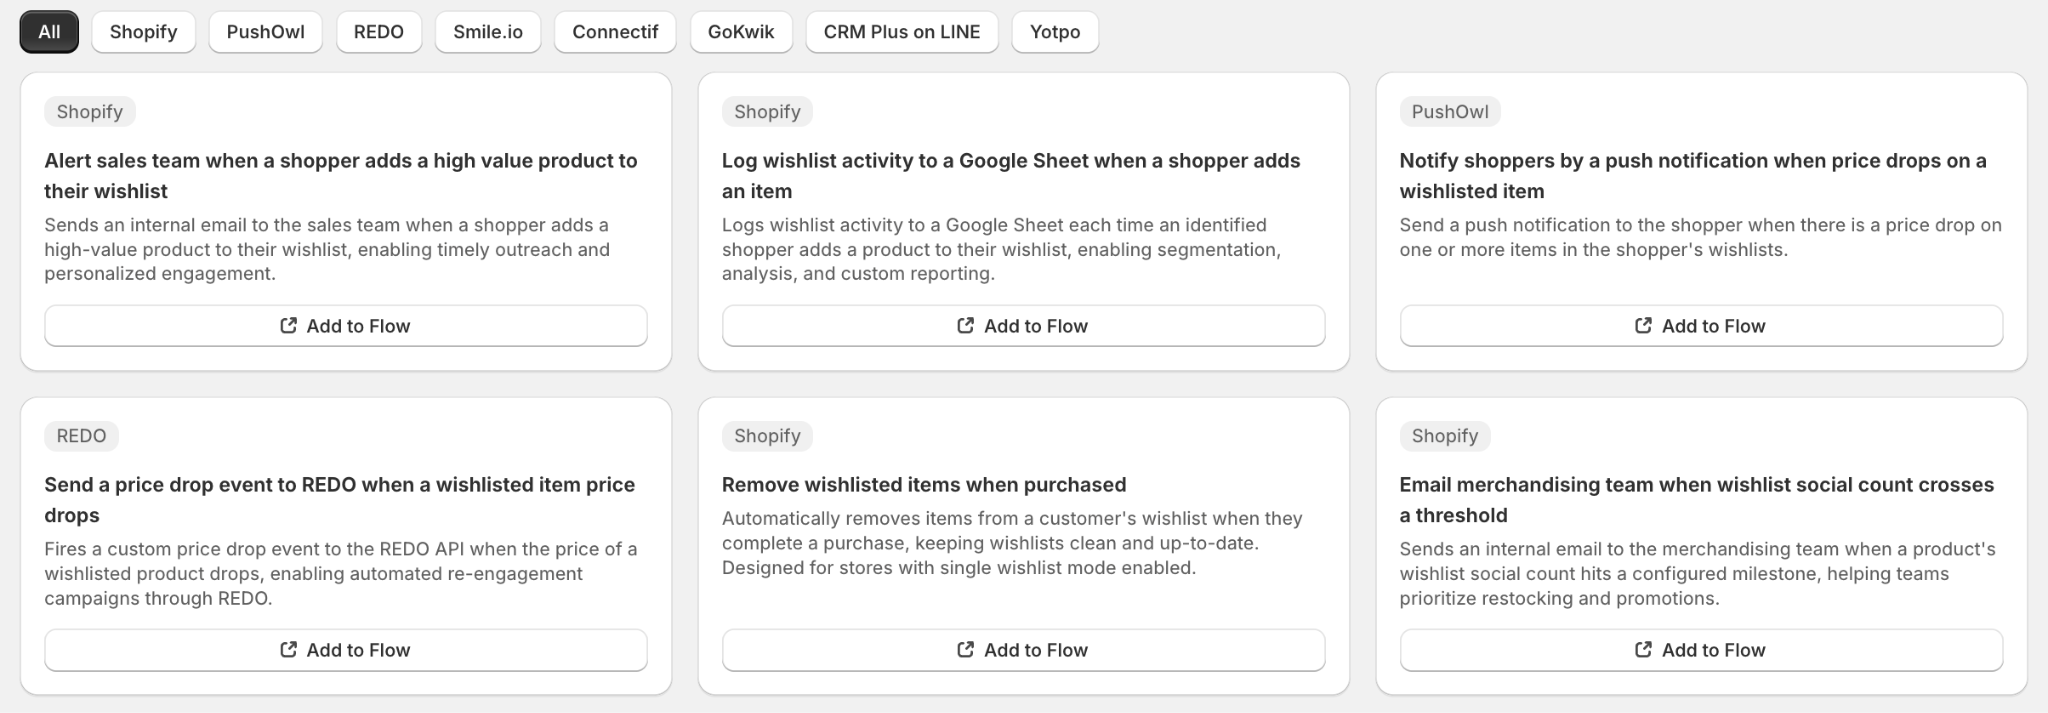Screen dimensions: 2048x713
Task: Add Google Sheet wishlist logging to Flow
Action: (x=1023, y=326)
